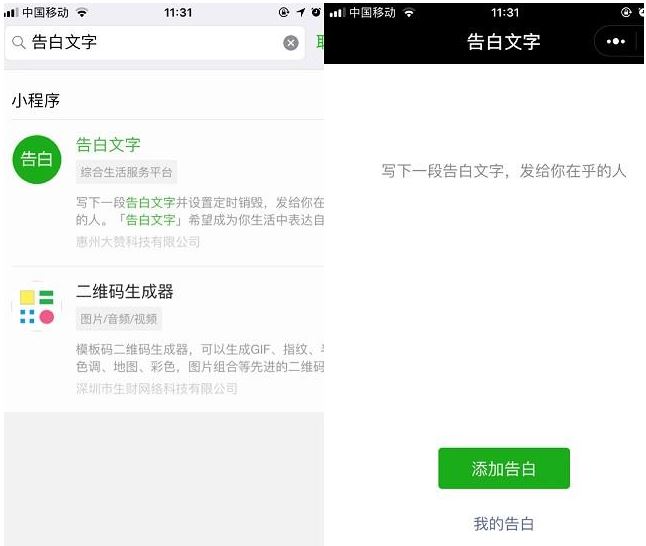Select the 告白文字 result title
This screenshot has width=646, height=546.
108,145
